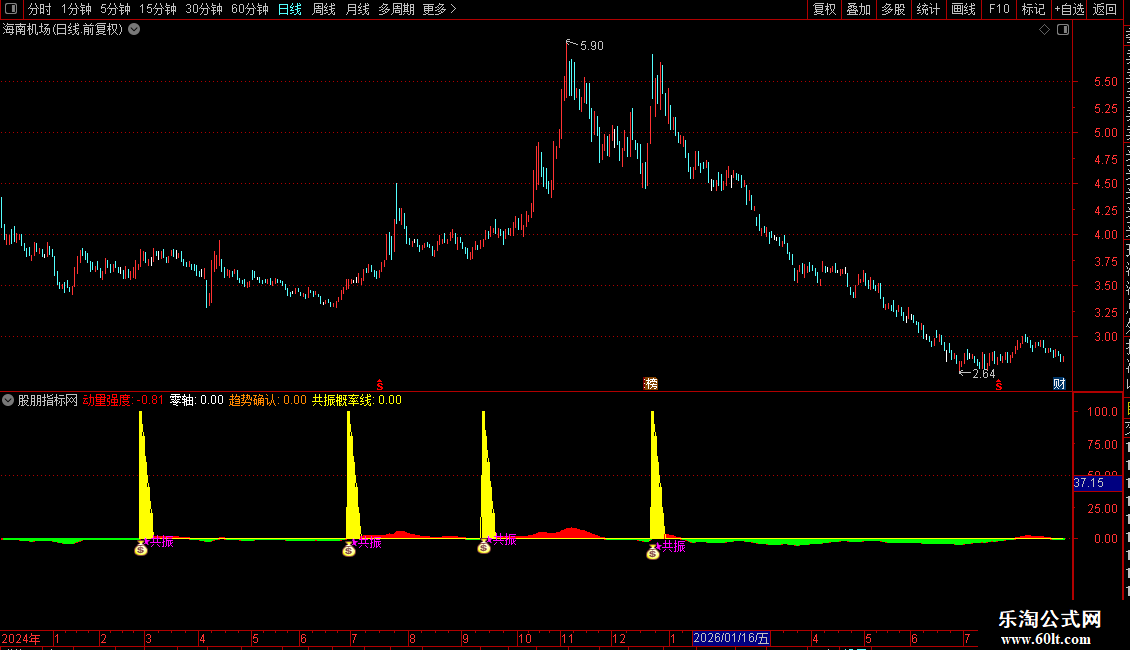Click the 2.64 low price label
This screenshot has width=1130, height=650.
pos(984,374)
